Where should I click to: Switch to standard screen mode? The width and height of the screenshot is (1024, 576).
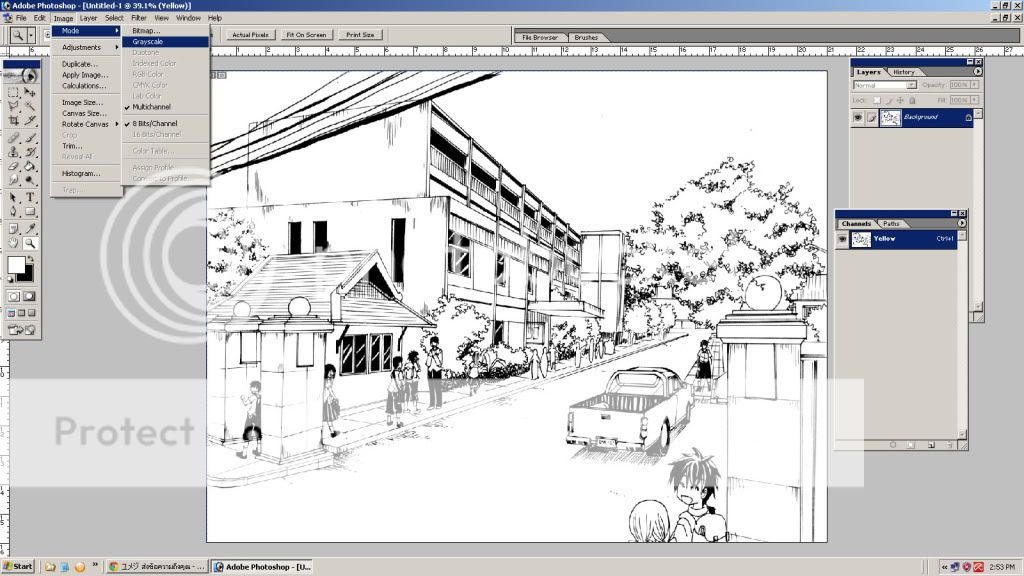pyautogui.click(x=12, y=313)
